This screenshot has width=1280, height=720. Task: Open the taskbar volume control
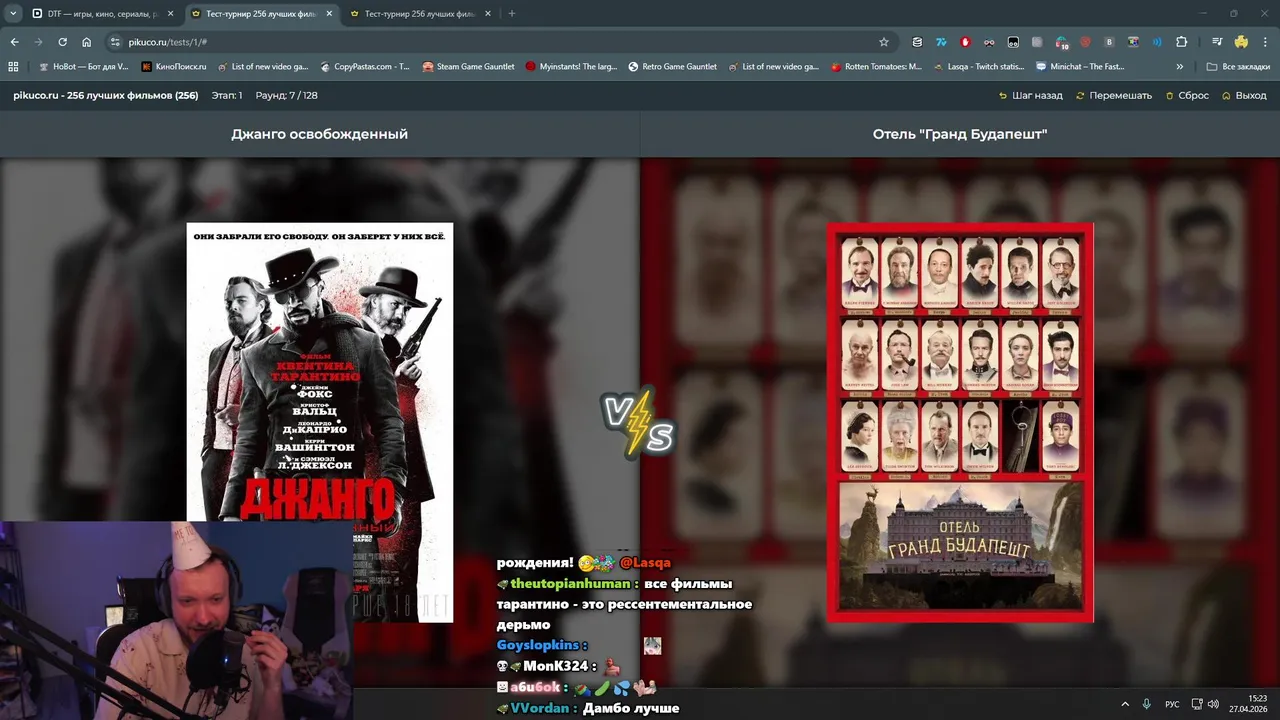point(1213,704)
